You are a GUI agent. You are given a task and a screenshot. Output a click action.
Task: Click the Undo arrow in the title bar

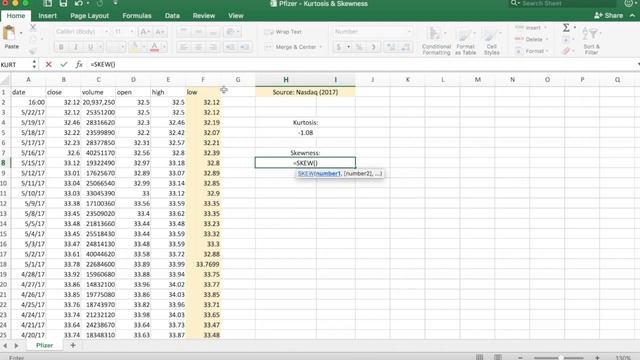tap(78, 4)
